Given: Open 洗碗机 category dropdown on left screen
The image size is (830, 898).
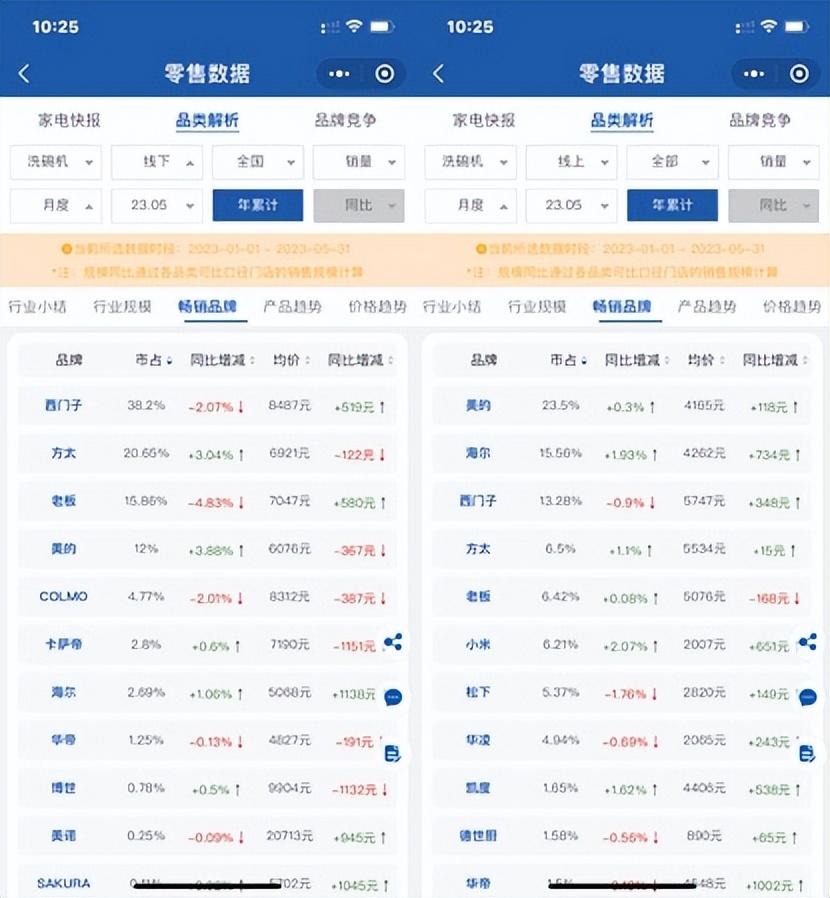Looking at the screenshot, I should [x=56, y=162].
